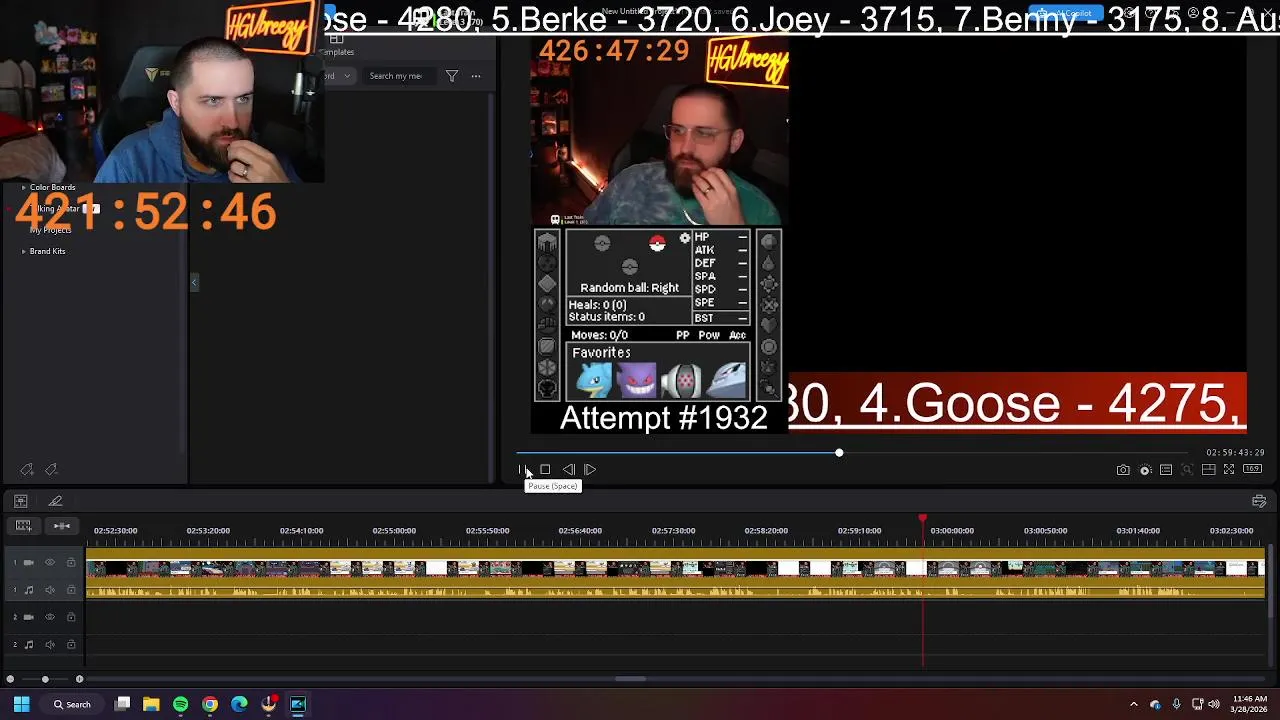Enter fullscreen preview mode
Image resolution: width=1280 pixels, height=720 pixels.
coord(1229,470)
